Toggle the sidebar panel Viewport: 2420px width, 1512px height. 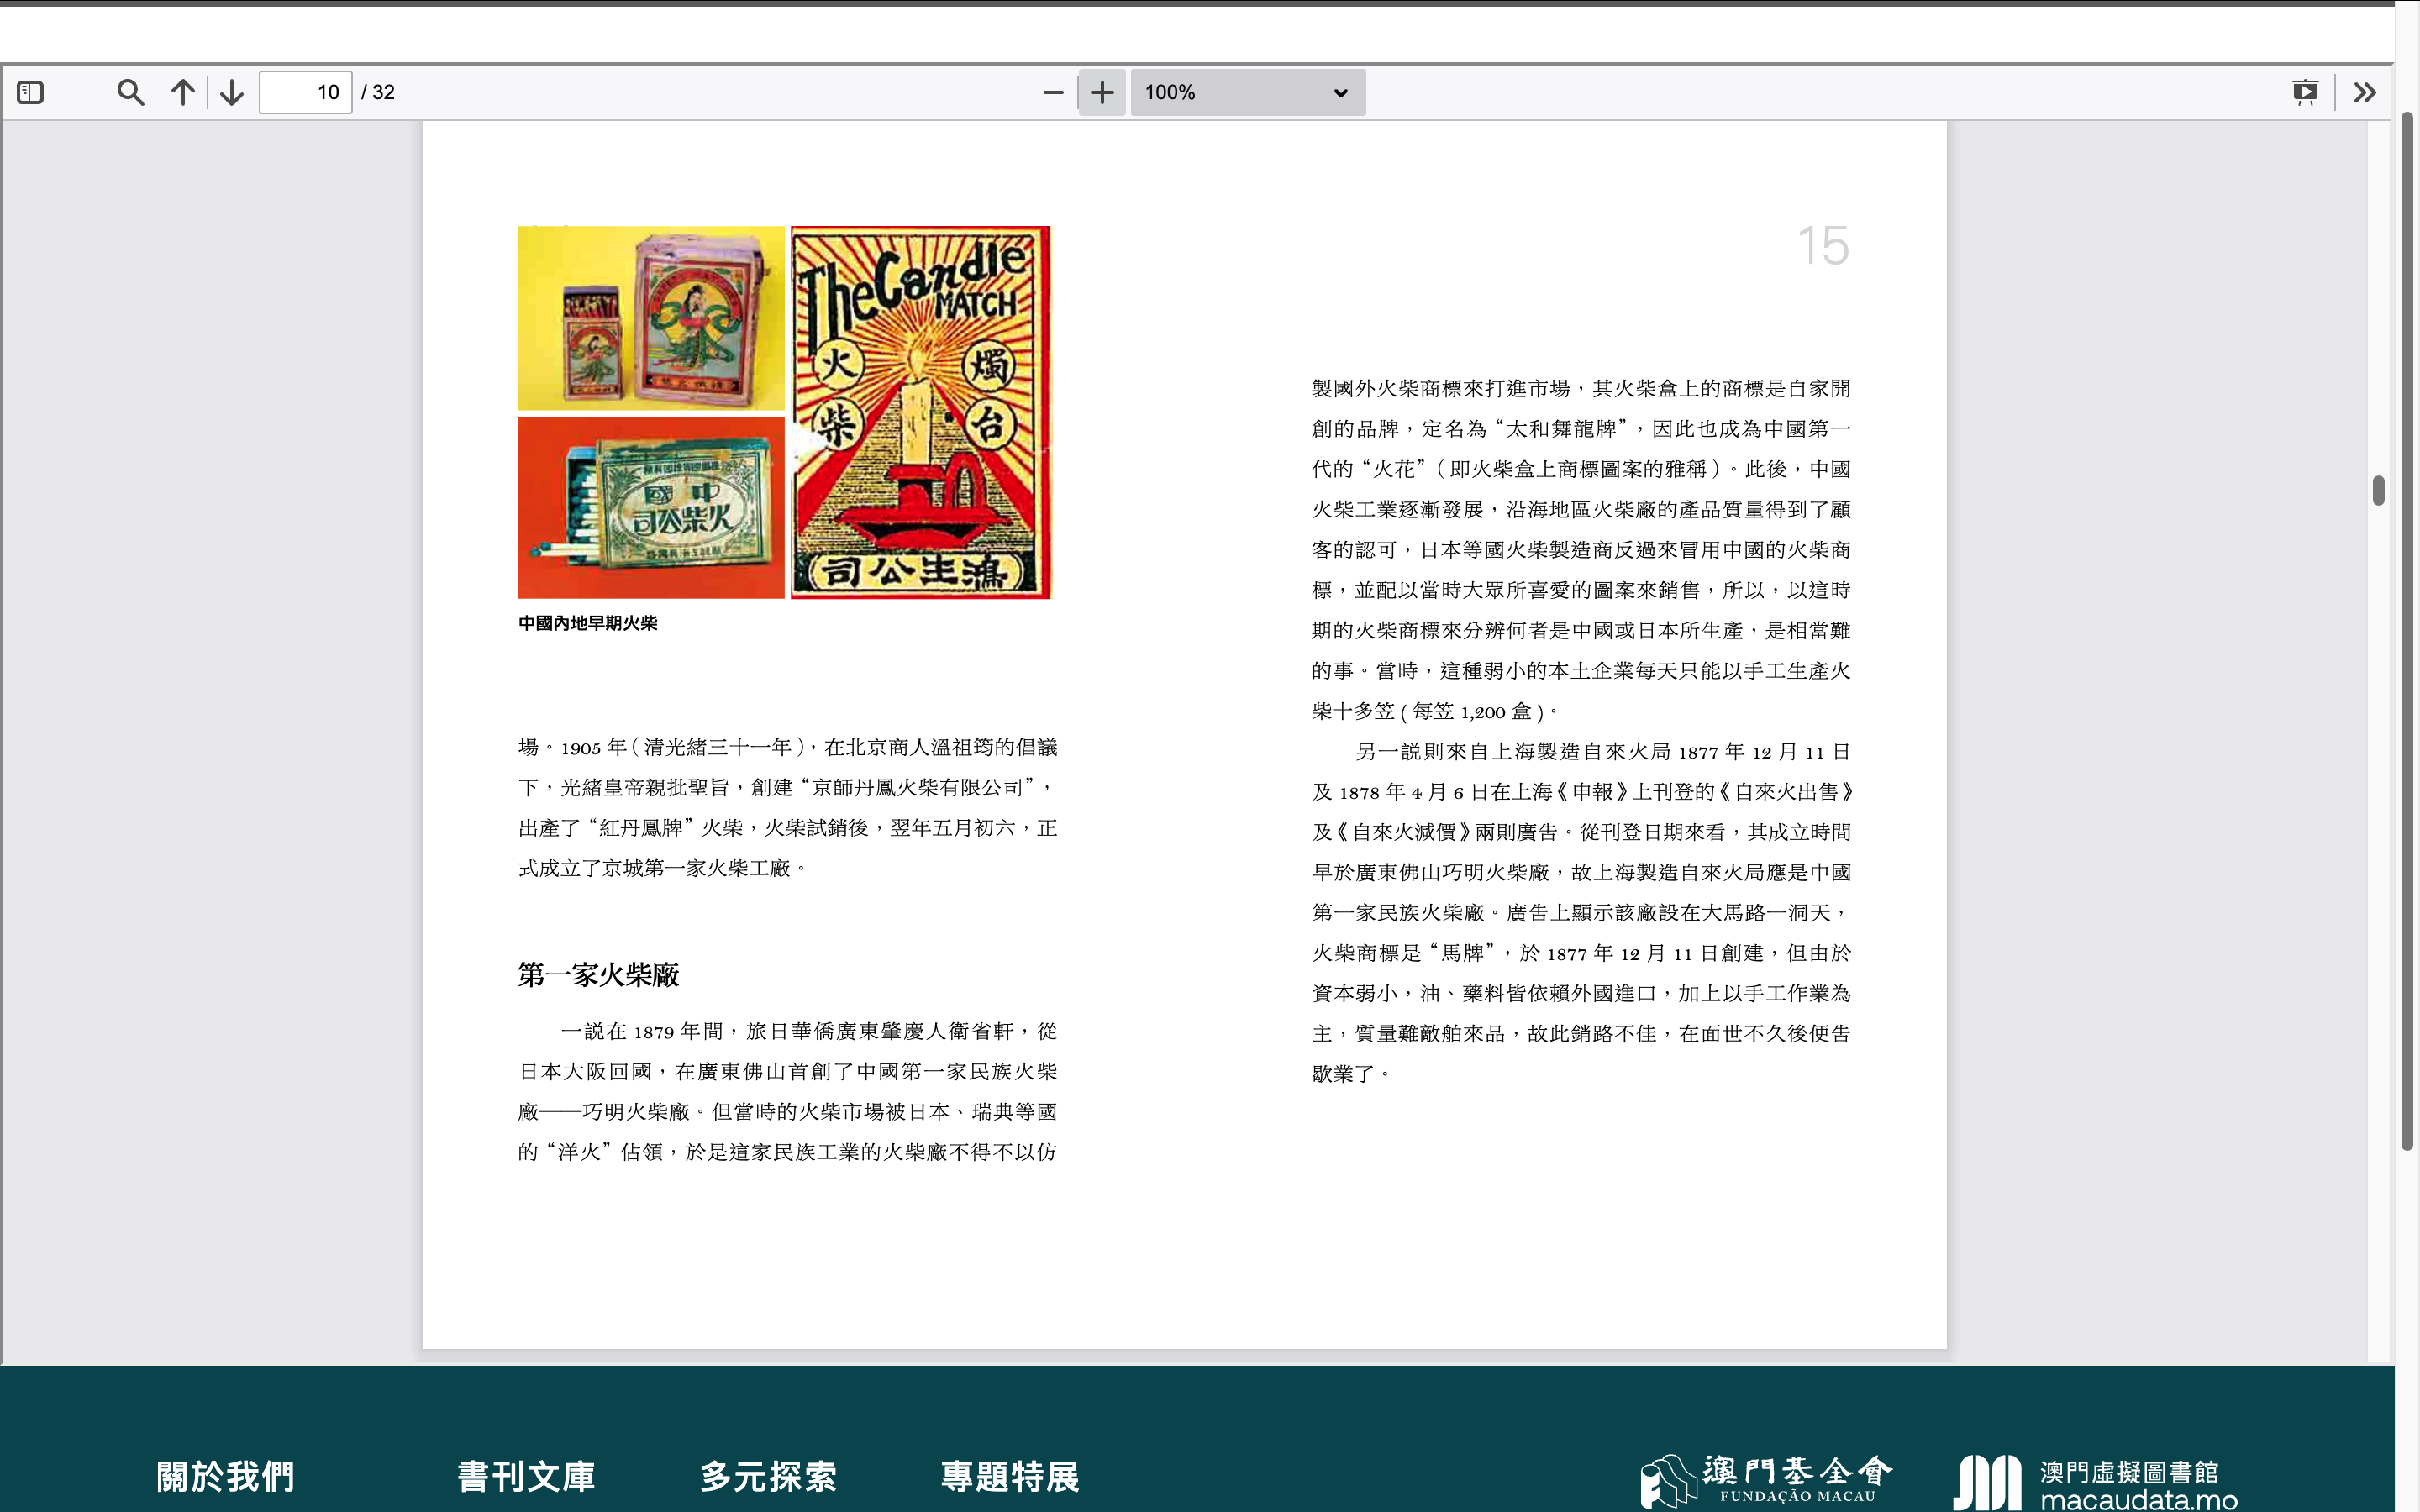coord(31,91)
